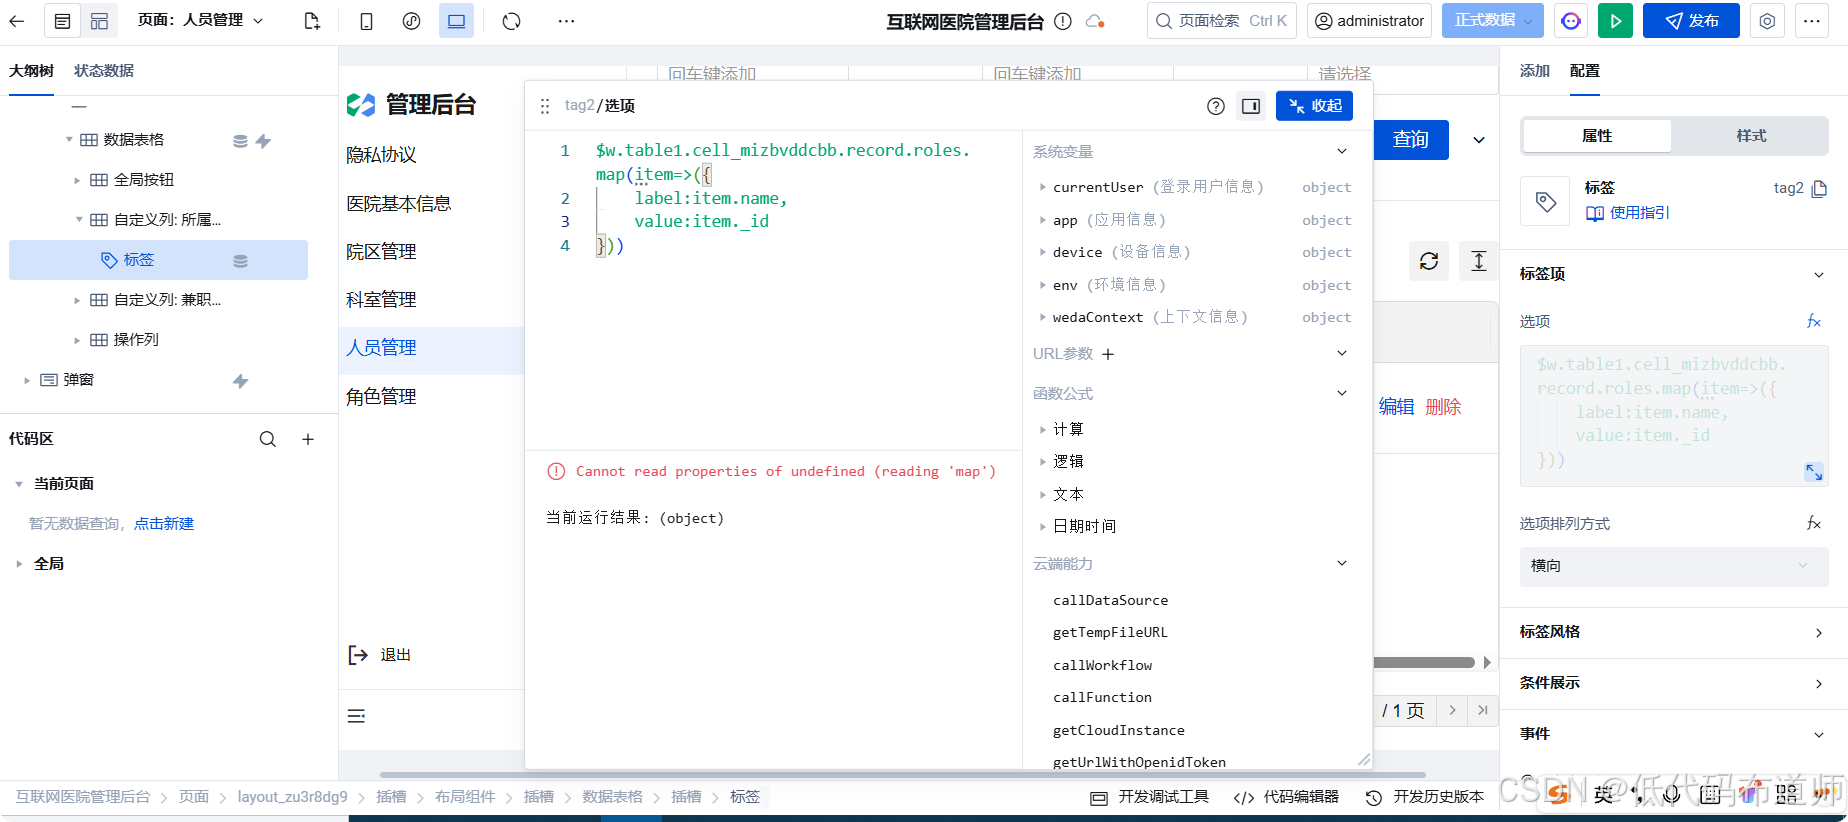
Task: Open the three-dots toolbar menu
Action: [566, 21]
